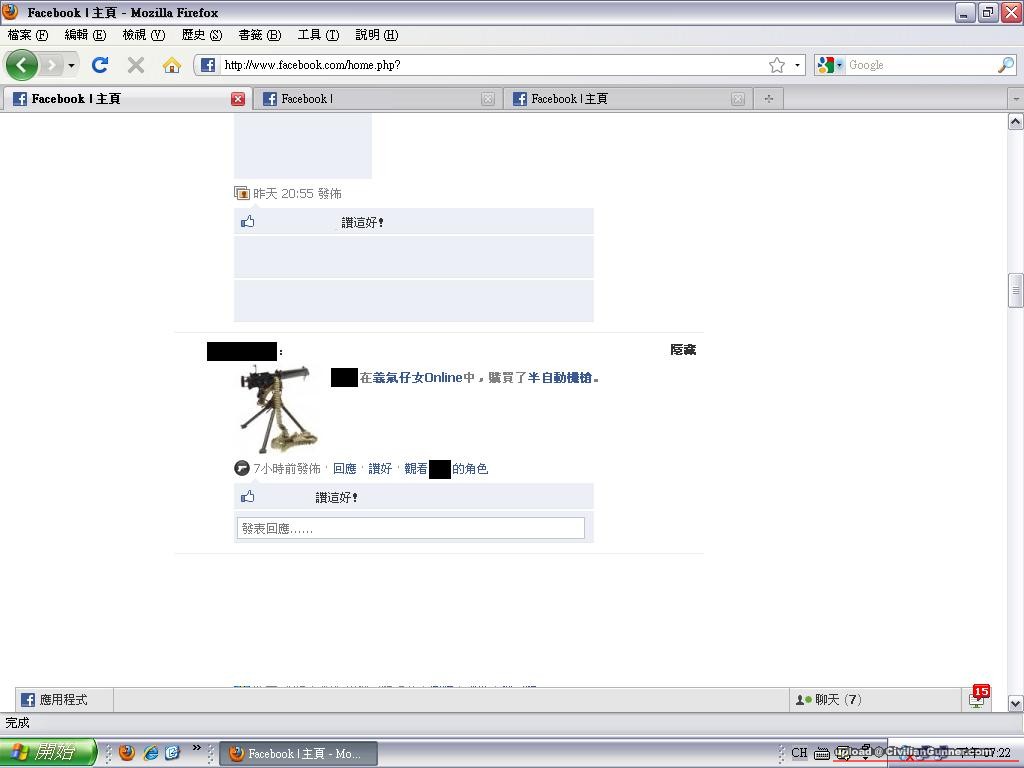This screenshot has height=768, width=1024.
Task: Open the 工具 (Tools) menu
Action: click(x=318, y=35)
